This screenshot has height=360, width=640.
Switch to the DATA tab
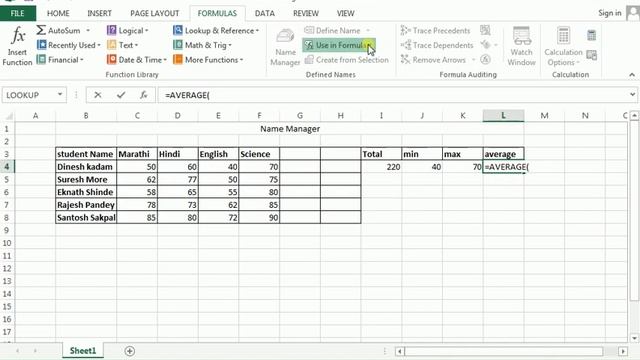[x=264, y=13]
